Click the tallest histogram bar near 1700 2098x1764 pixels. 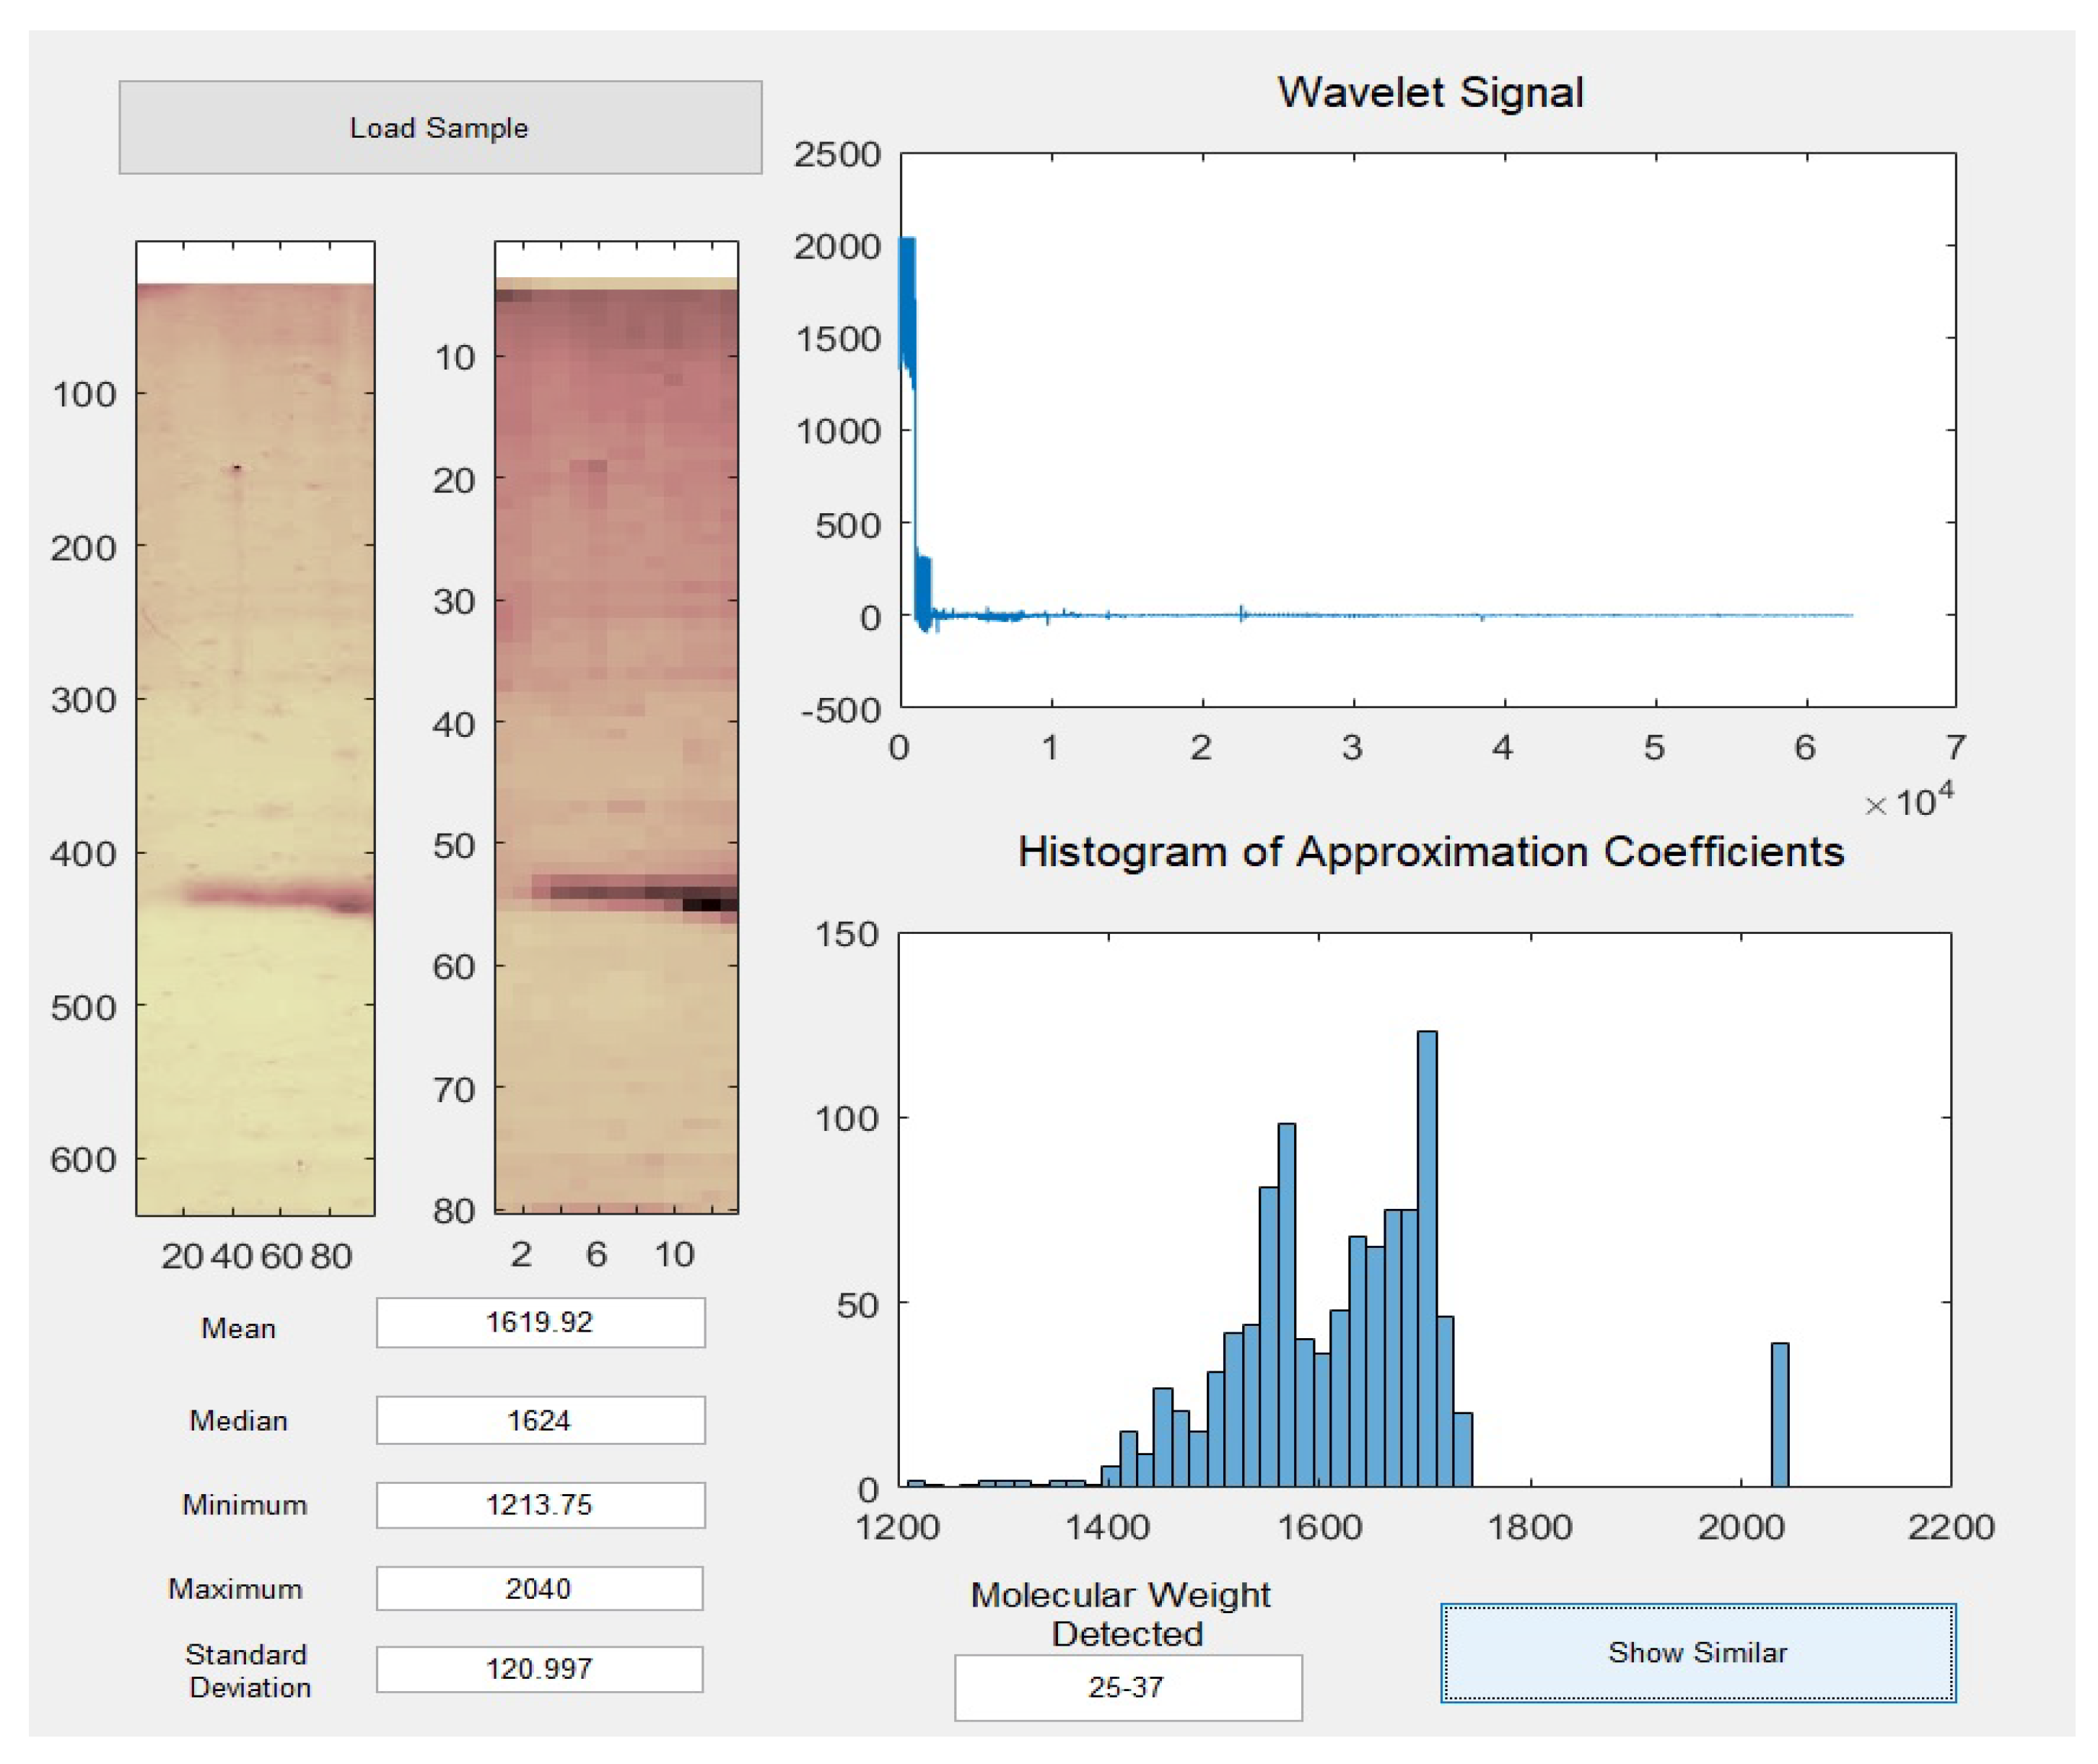[1427, 1260]
